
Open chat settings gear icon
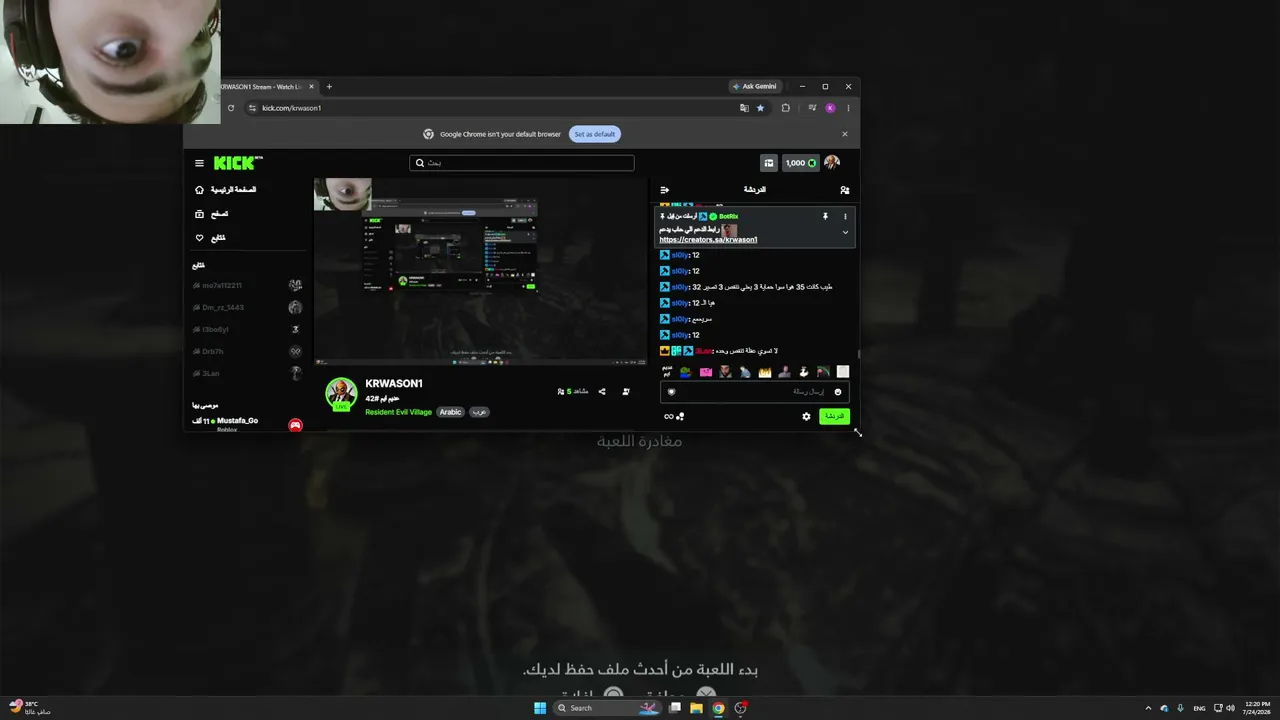tap(806, 416)
